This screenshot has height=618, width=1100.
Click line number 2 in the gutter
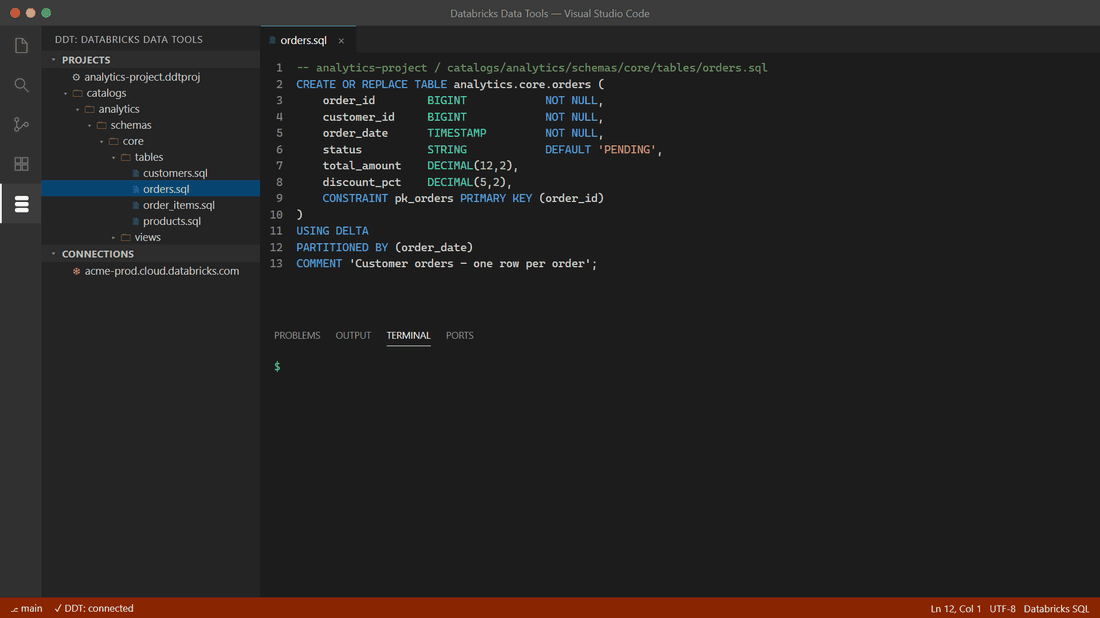click(279, 84)
